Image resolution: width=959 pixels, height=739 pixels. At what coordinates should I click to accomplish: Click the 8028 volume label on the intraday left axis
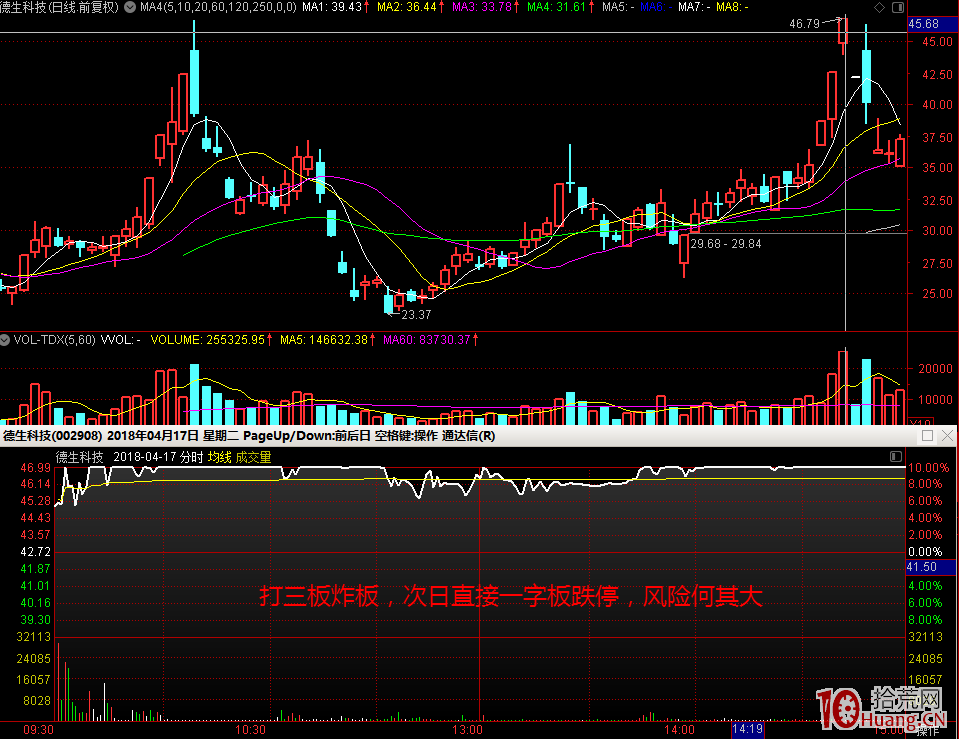pyautogui.click(x=37, y=700)
